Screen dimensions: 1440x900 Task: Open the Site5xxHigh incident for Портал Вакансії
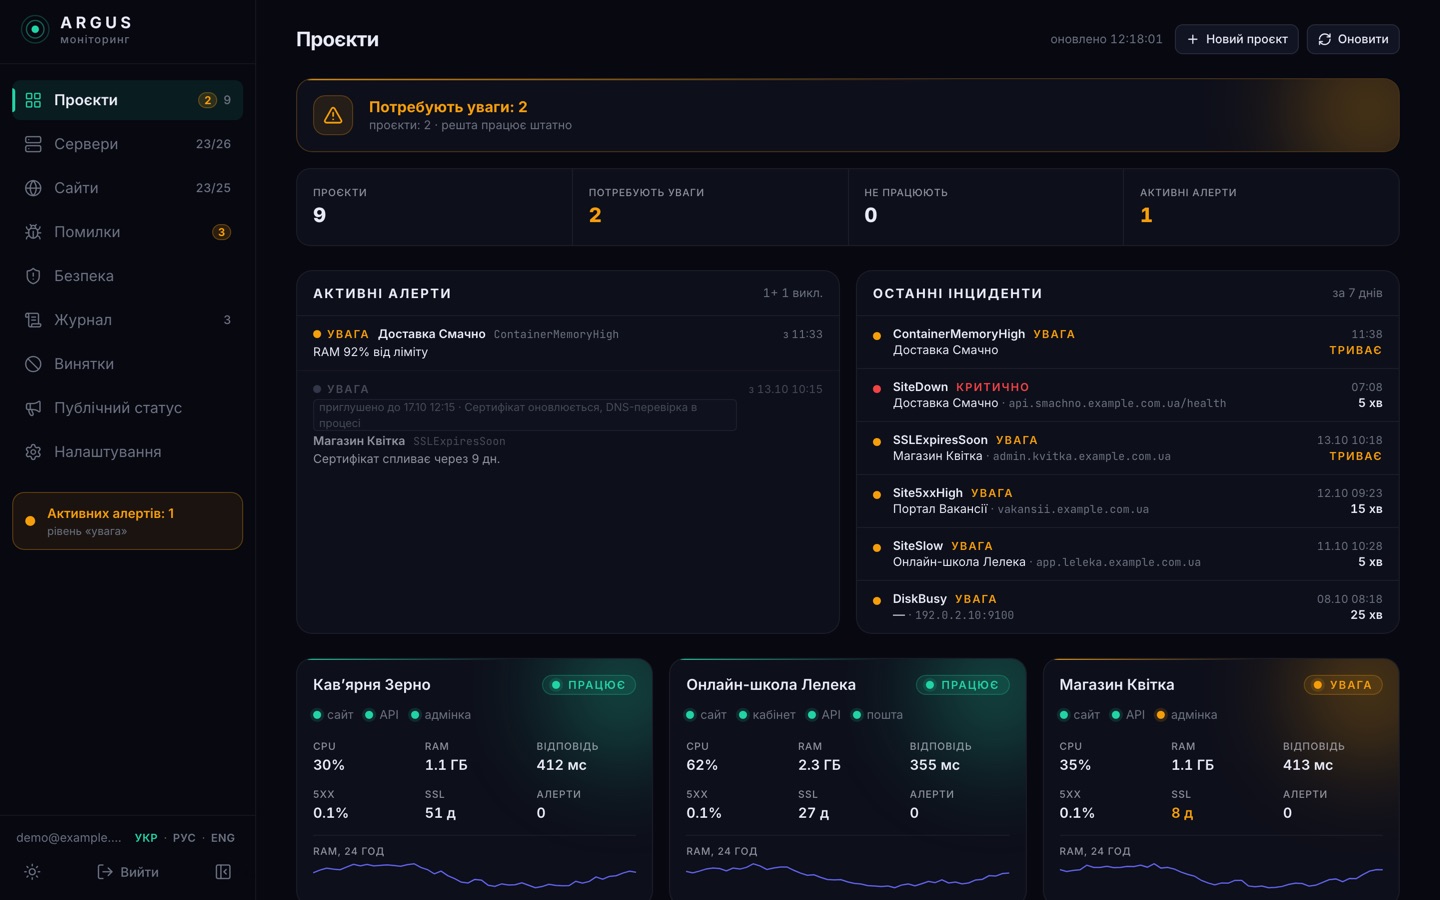click(1128, 501)
